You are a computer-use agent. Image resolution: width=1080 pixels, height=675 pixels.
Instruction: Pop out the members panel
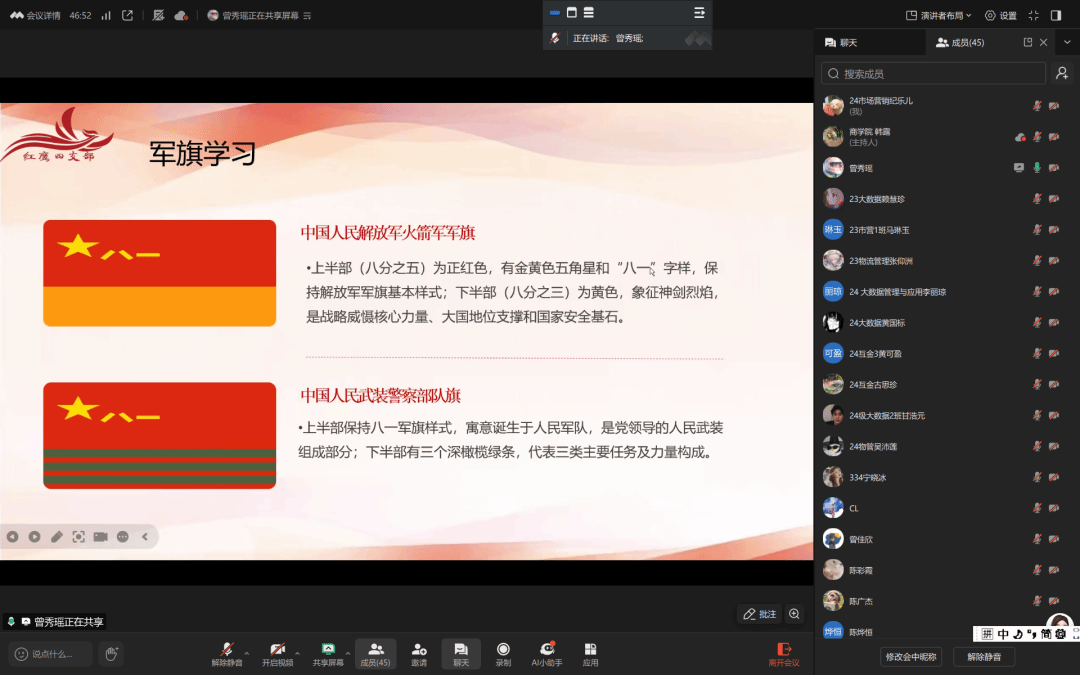pos(1027,43)
